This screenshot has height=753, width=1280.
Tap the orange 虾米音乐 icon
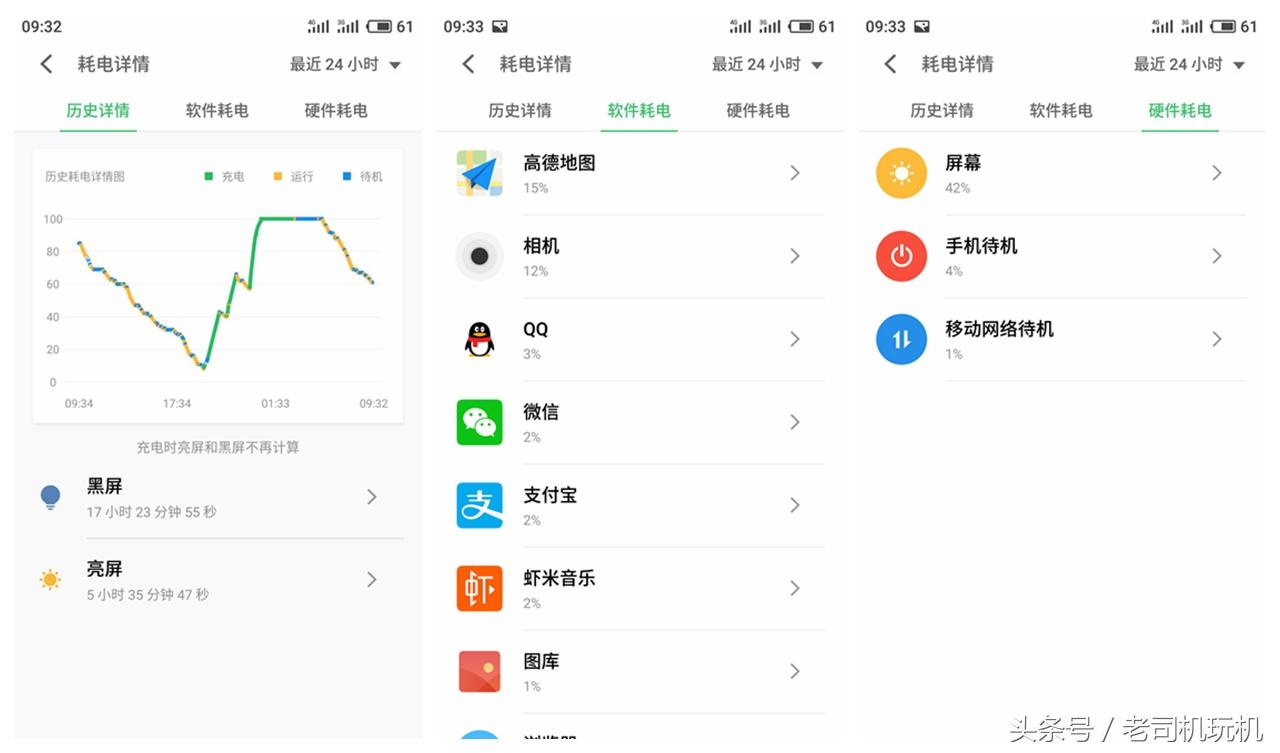[x=480, y=588]
